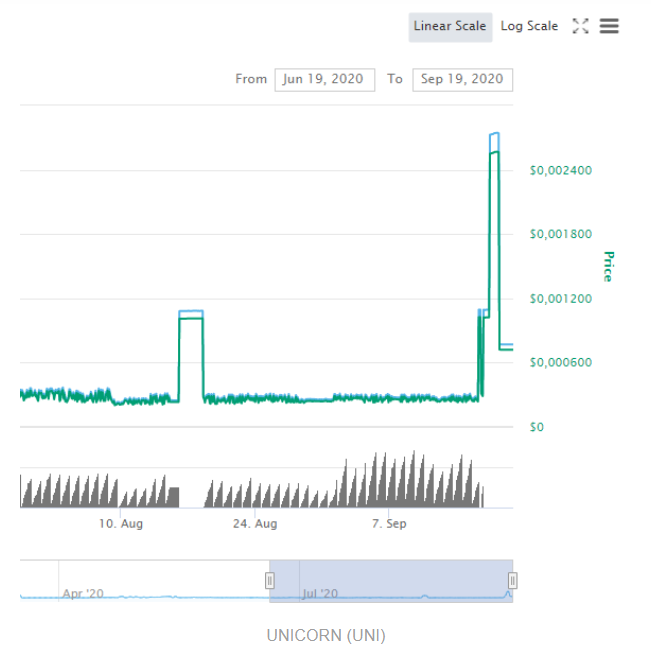Click the green Price axis title
651x661 pixels.
608,266
